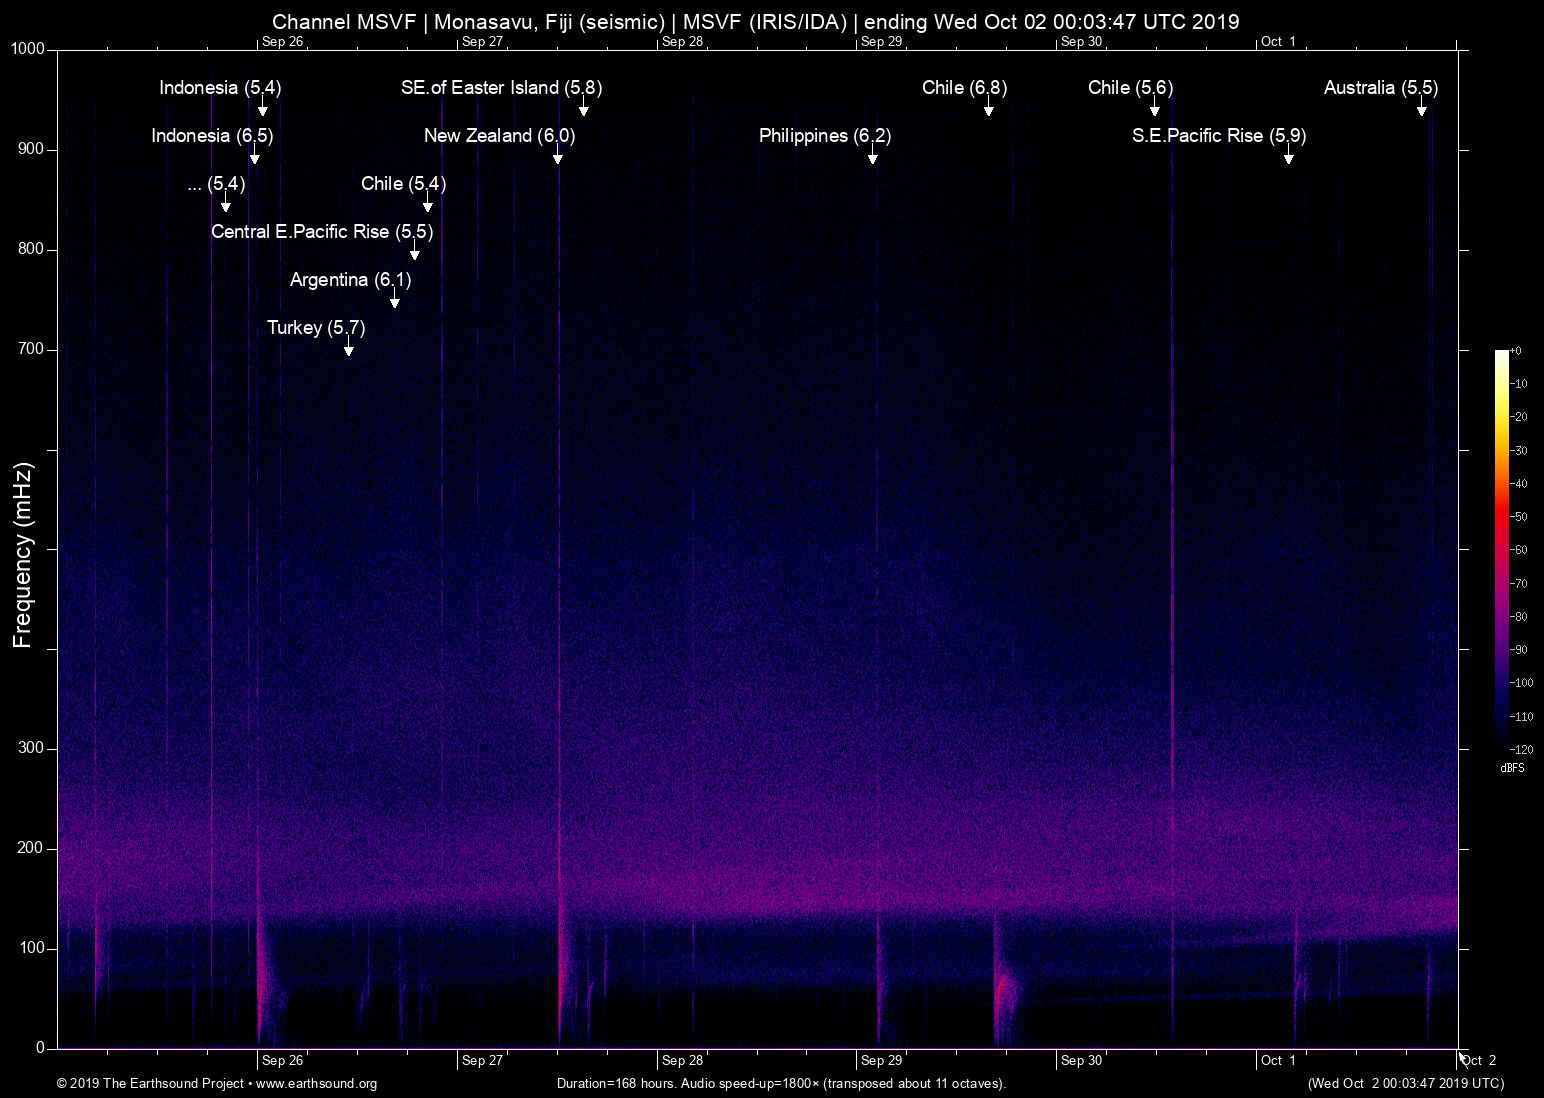Click the New Zealand (6.0) arrow marker
The width and height of the screenshot is (1544, 1098).
pyautogui.click(x=557, y=157)
